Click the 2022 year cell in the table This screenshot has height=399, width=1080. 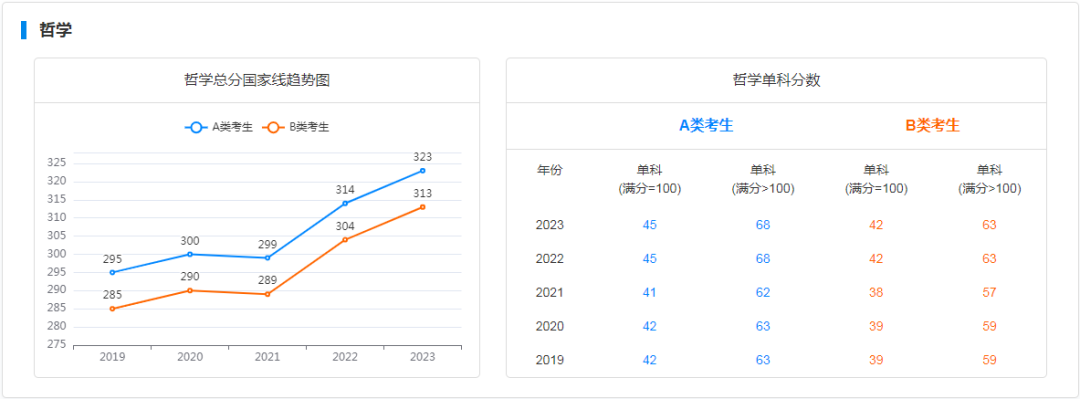coord(550,258)
